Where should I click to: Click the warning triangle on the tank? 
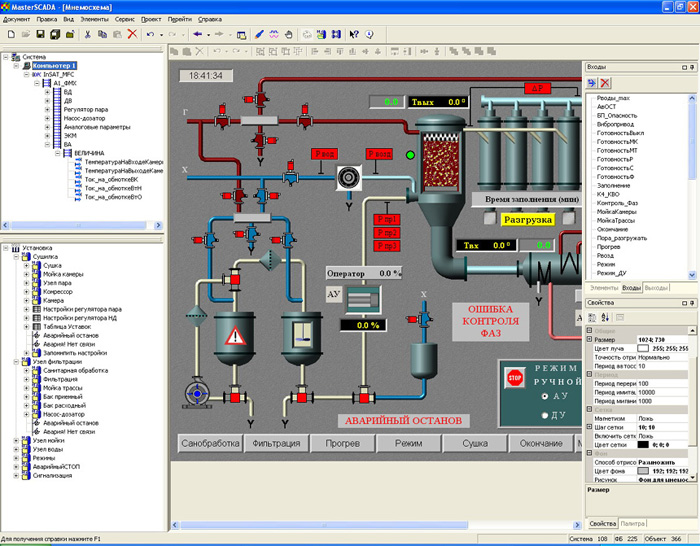click(235, 336)
